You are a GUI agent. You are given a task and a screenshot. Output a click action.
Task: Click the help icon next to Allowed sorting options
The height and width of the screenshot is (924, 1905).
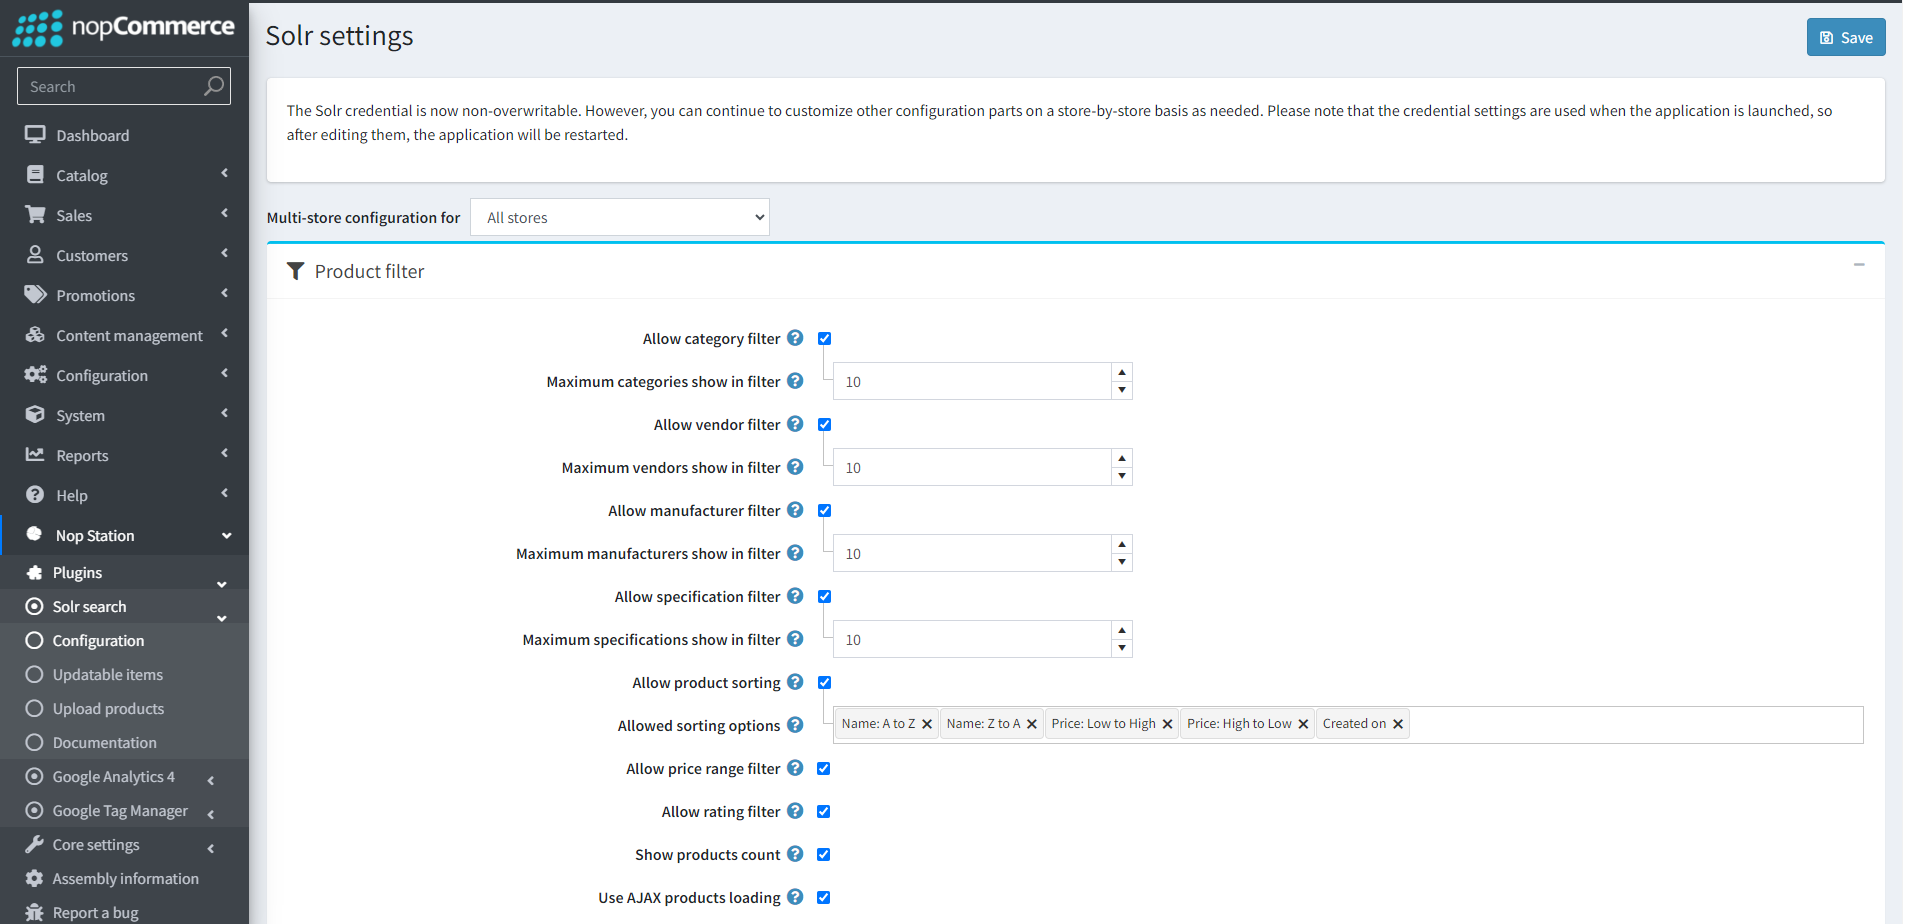coord(795,725)
